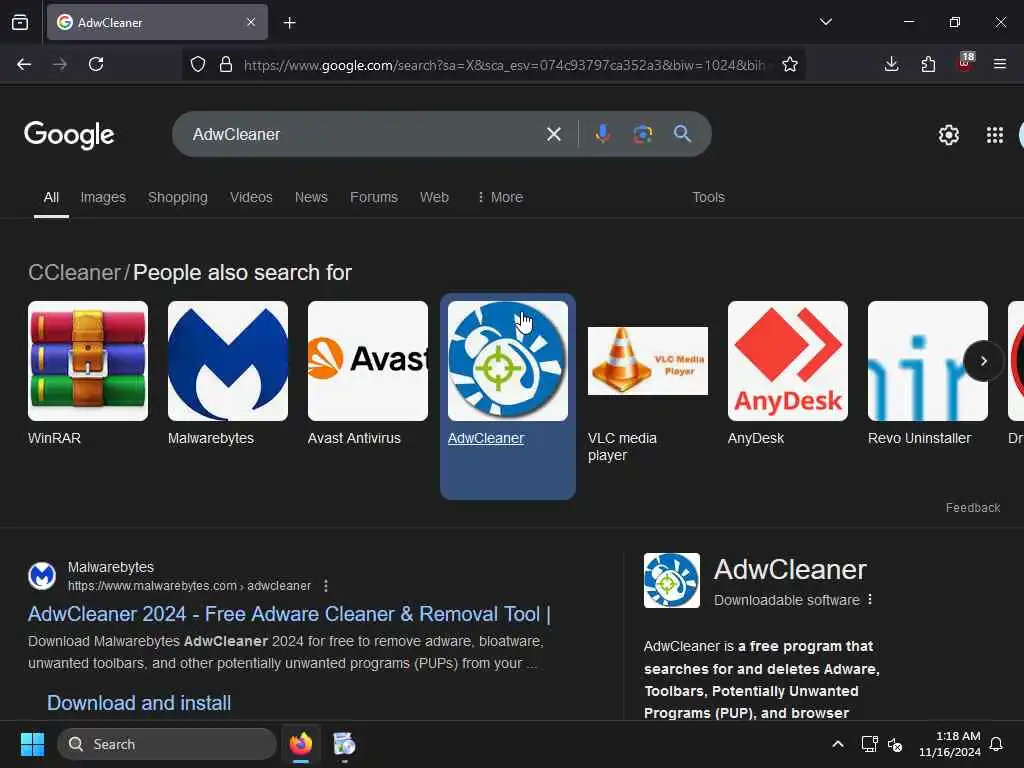The width and height of the screenshot is (1024, 768).
Task: Show next carousel items with arrow
Action: 984,360
